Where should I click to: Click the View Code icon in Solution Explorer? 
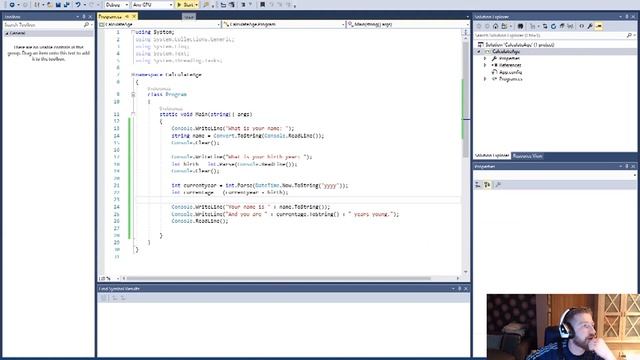[582, 26]
